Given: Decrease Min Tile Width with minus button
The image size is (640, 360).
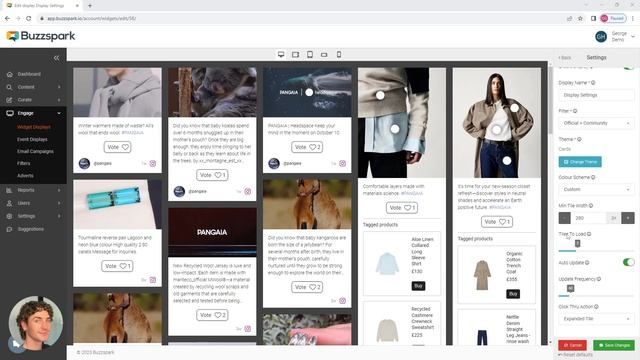Looking at the screenshot, I should [564, 218].
